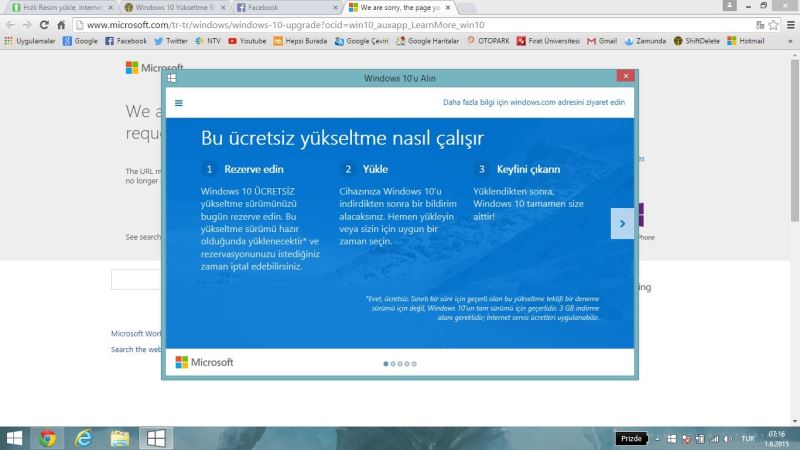The height and width of the screenshot is (450, 800).
Task: Select third pagination dot
Action: pyautogui.click(x=400, y=364)
